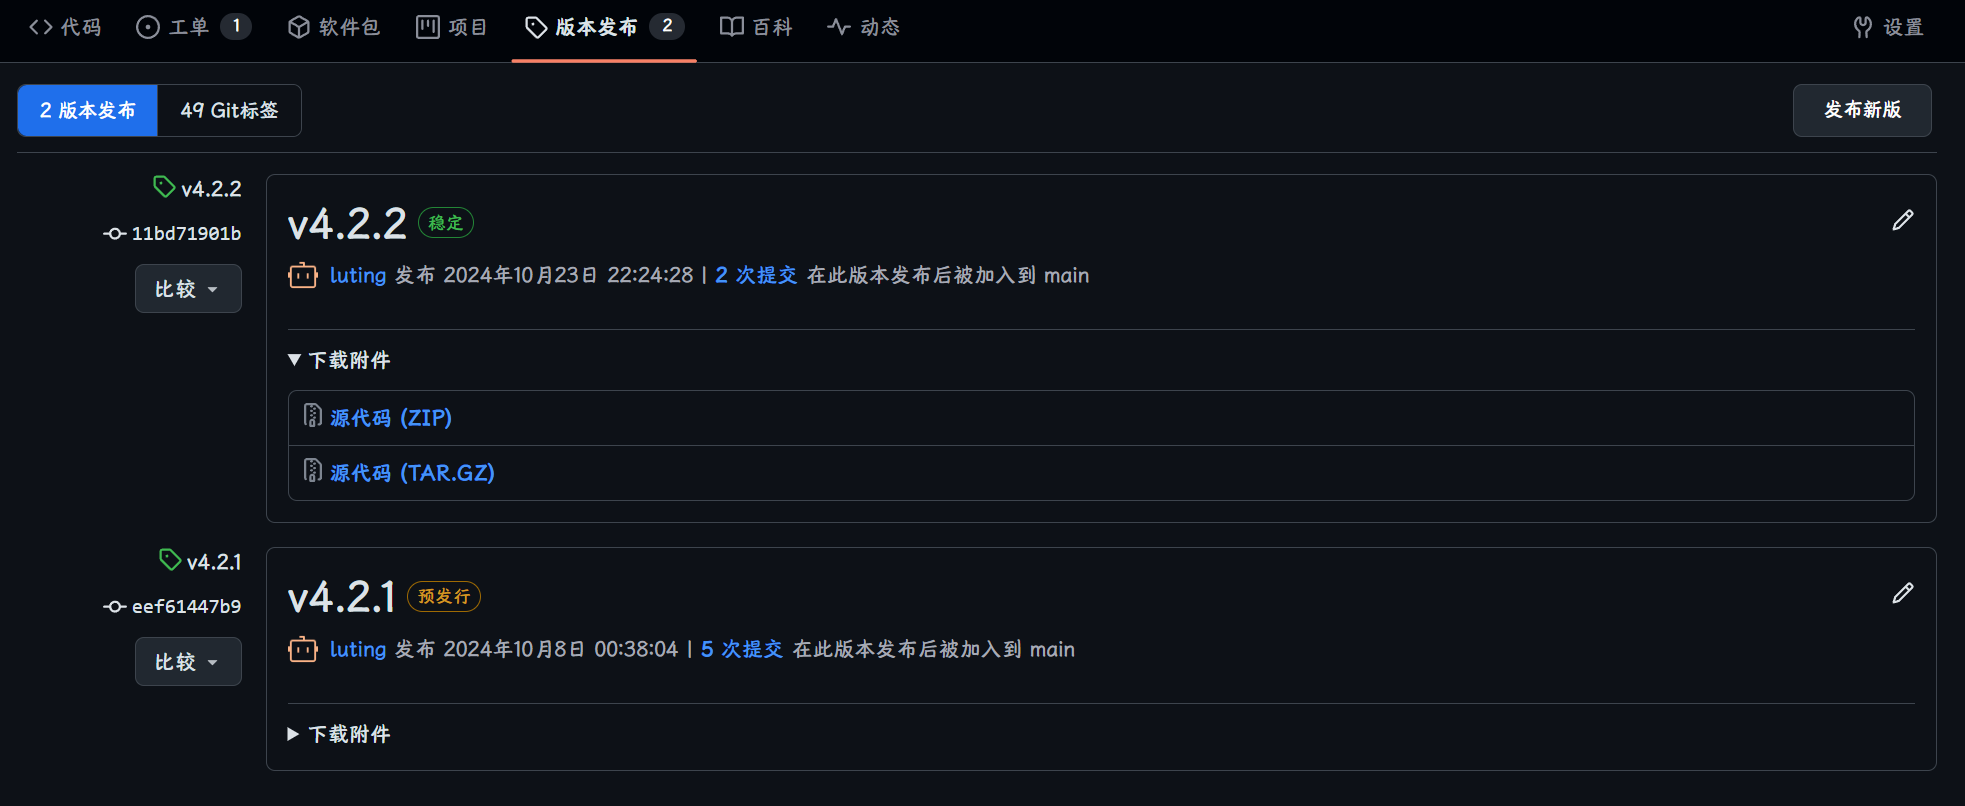Open the 比较 dropdown for v4.2.1
Screen dimensions: 1965x806
188,662
